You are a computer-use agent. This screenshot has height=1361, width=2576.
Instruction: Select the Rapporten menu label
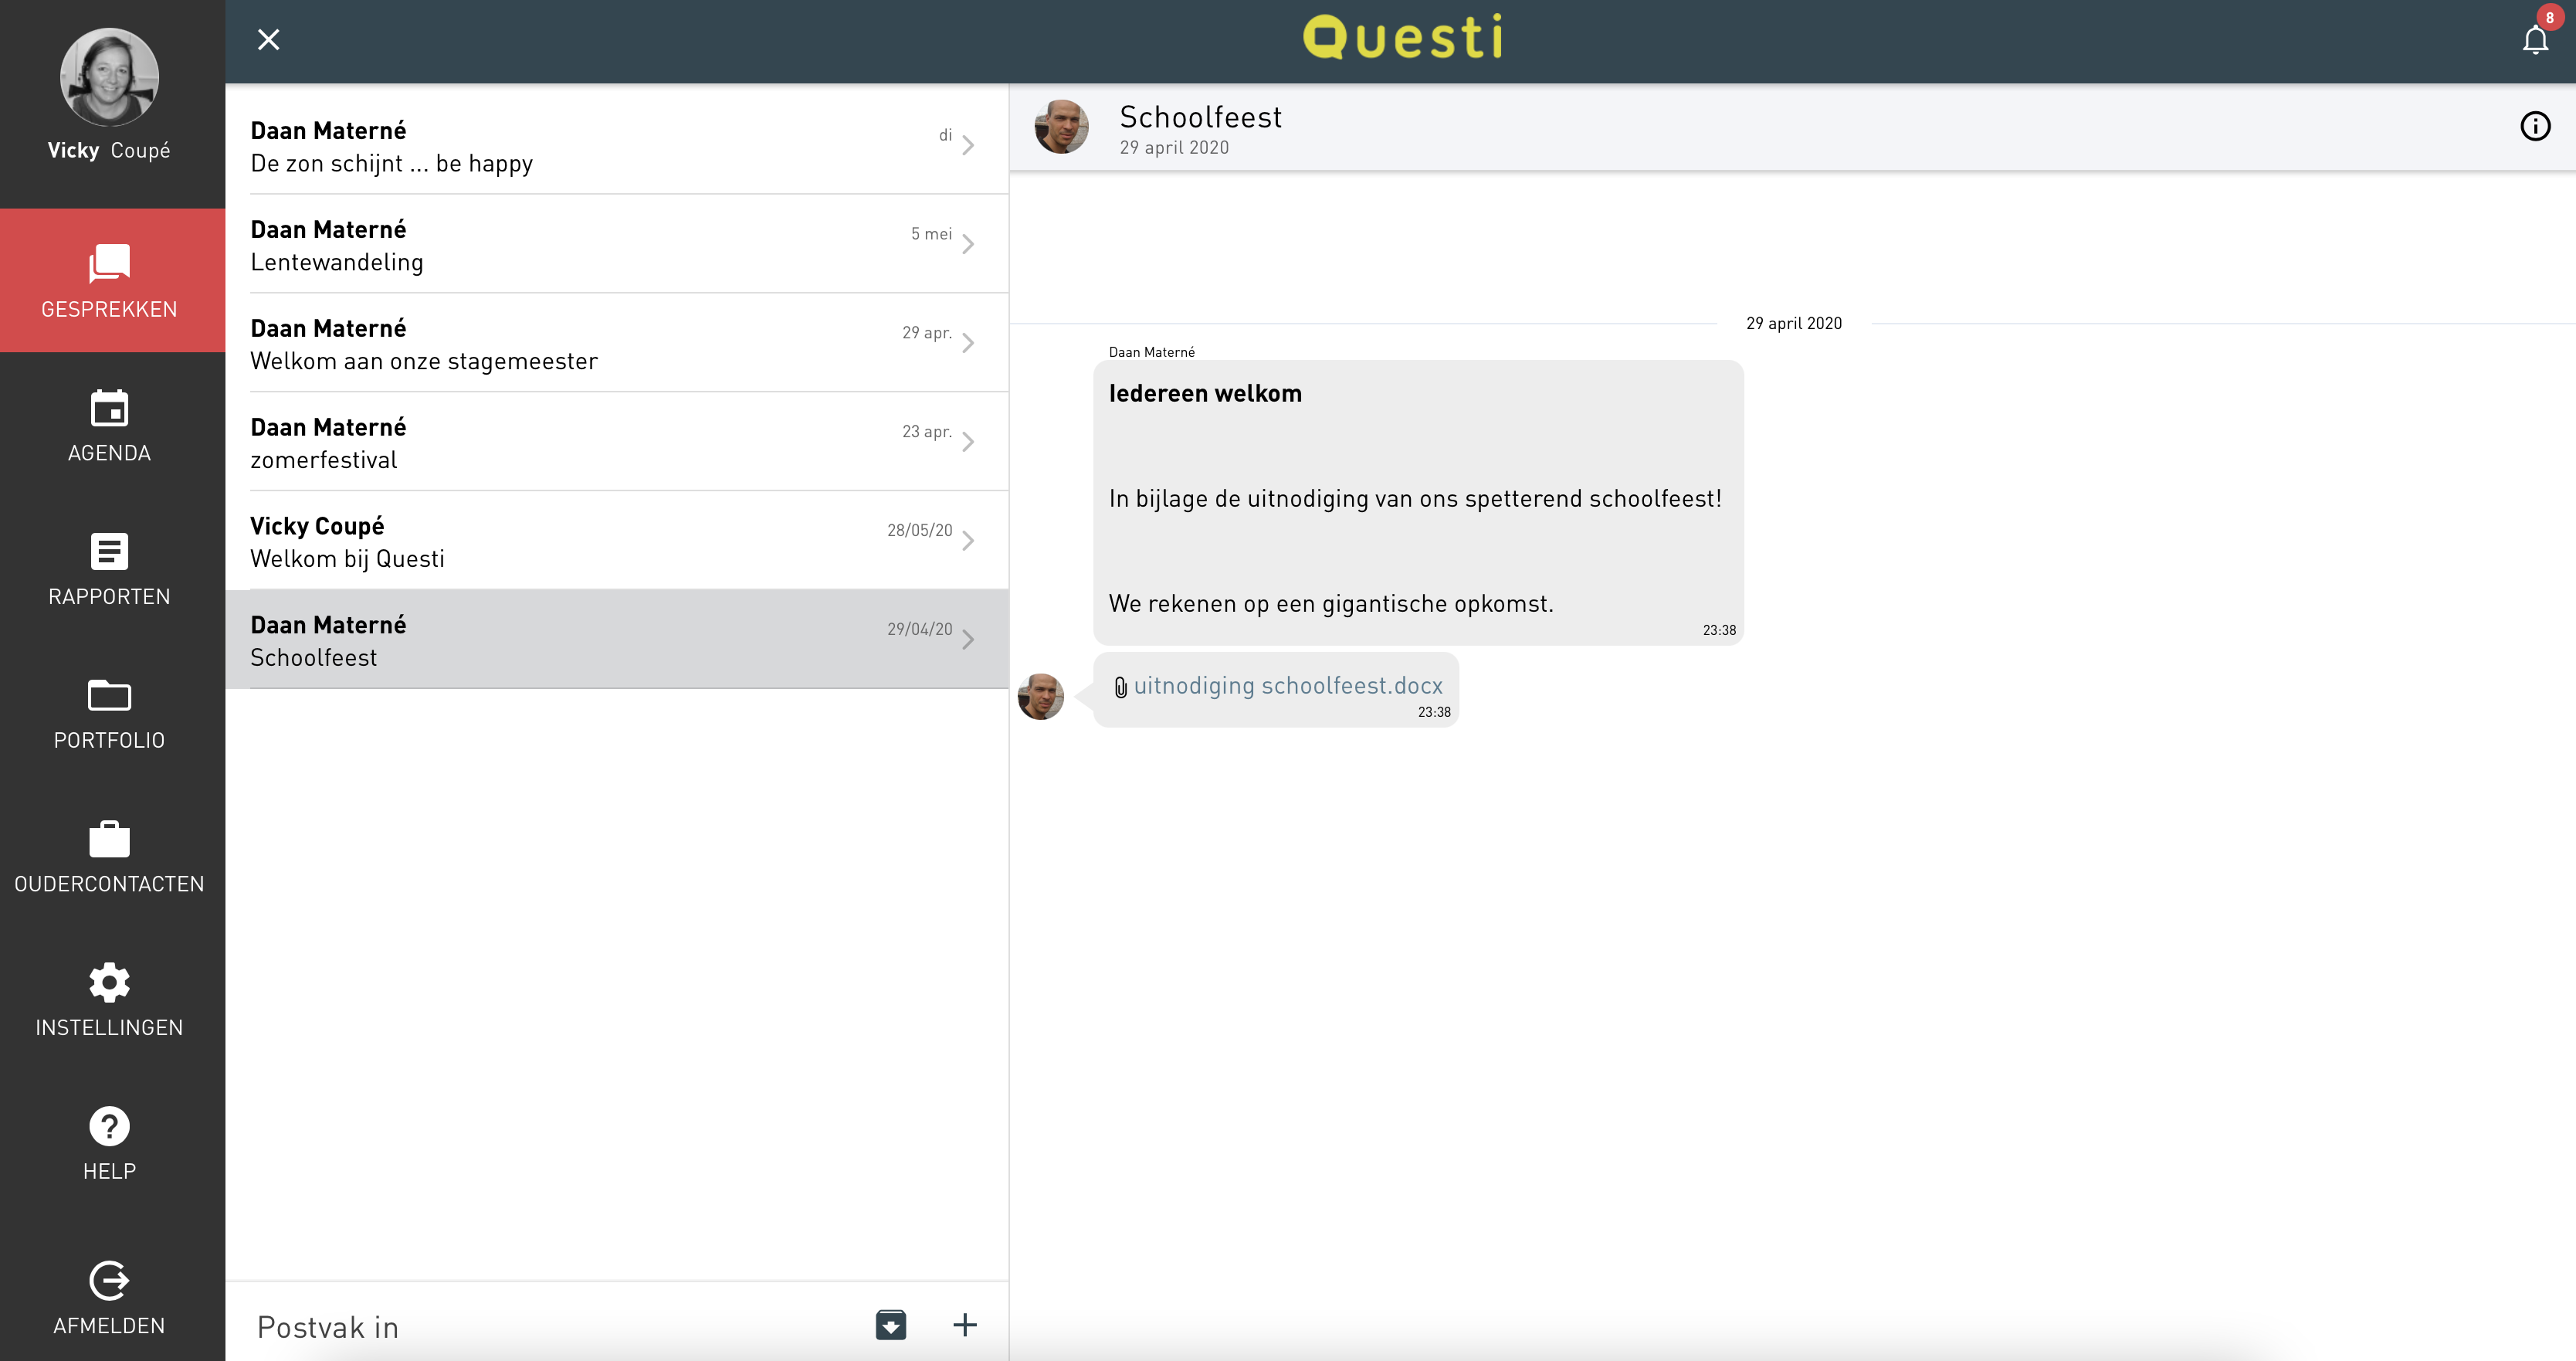[x=109, y=597]
